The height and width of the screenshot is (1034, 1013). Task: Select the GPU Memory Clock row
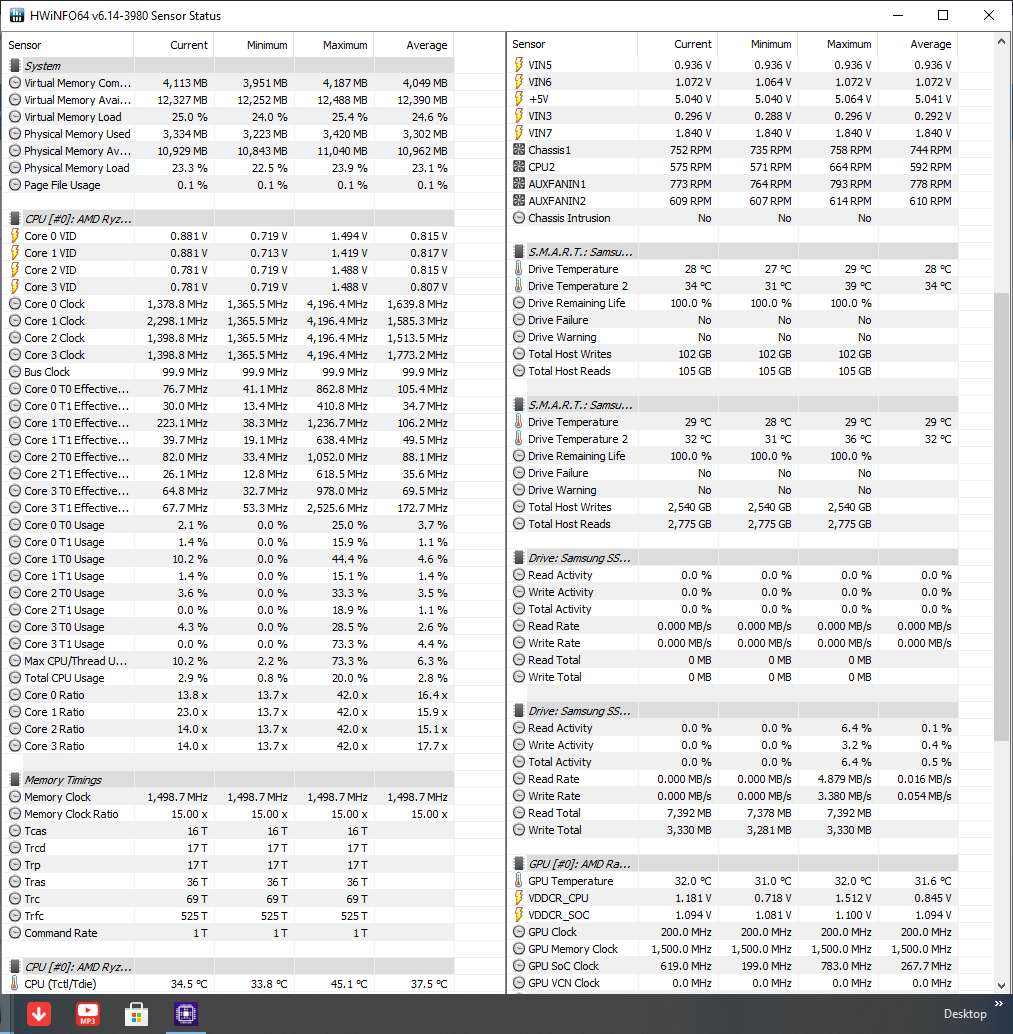pyautogui.click(x=733, y=949)
